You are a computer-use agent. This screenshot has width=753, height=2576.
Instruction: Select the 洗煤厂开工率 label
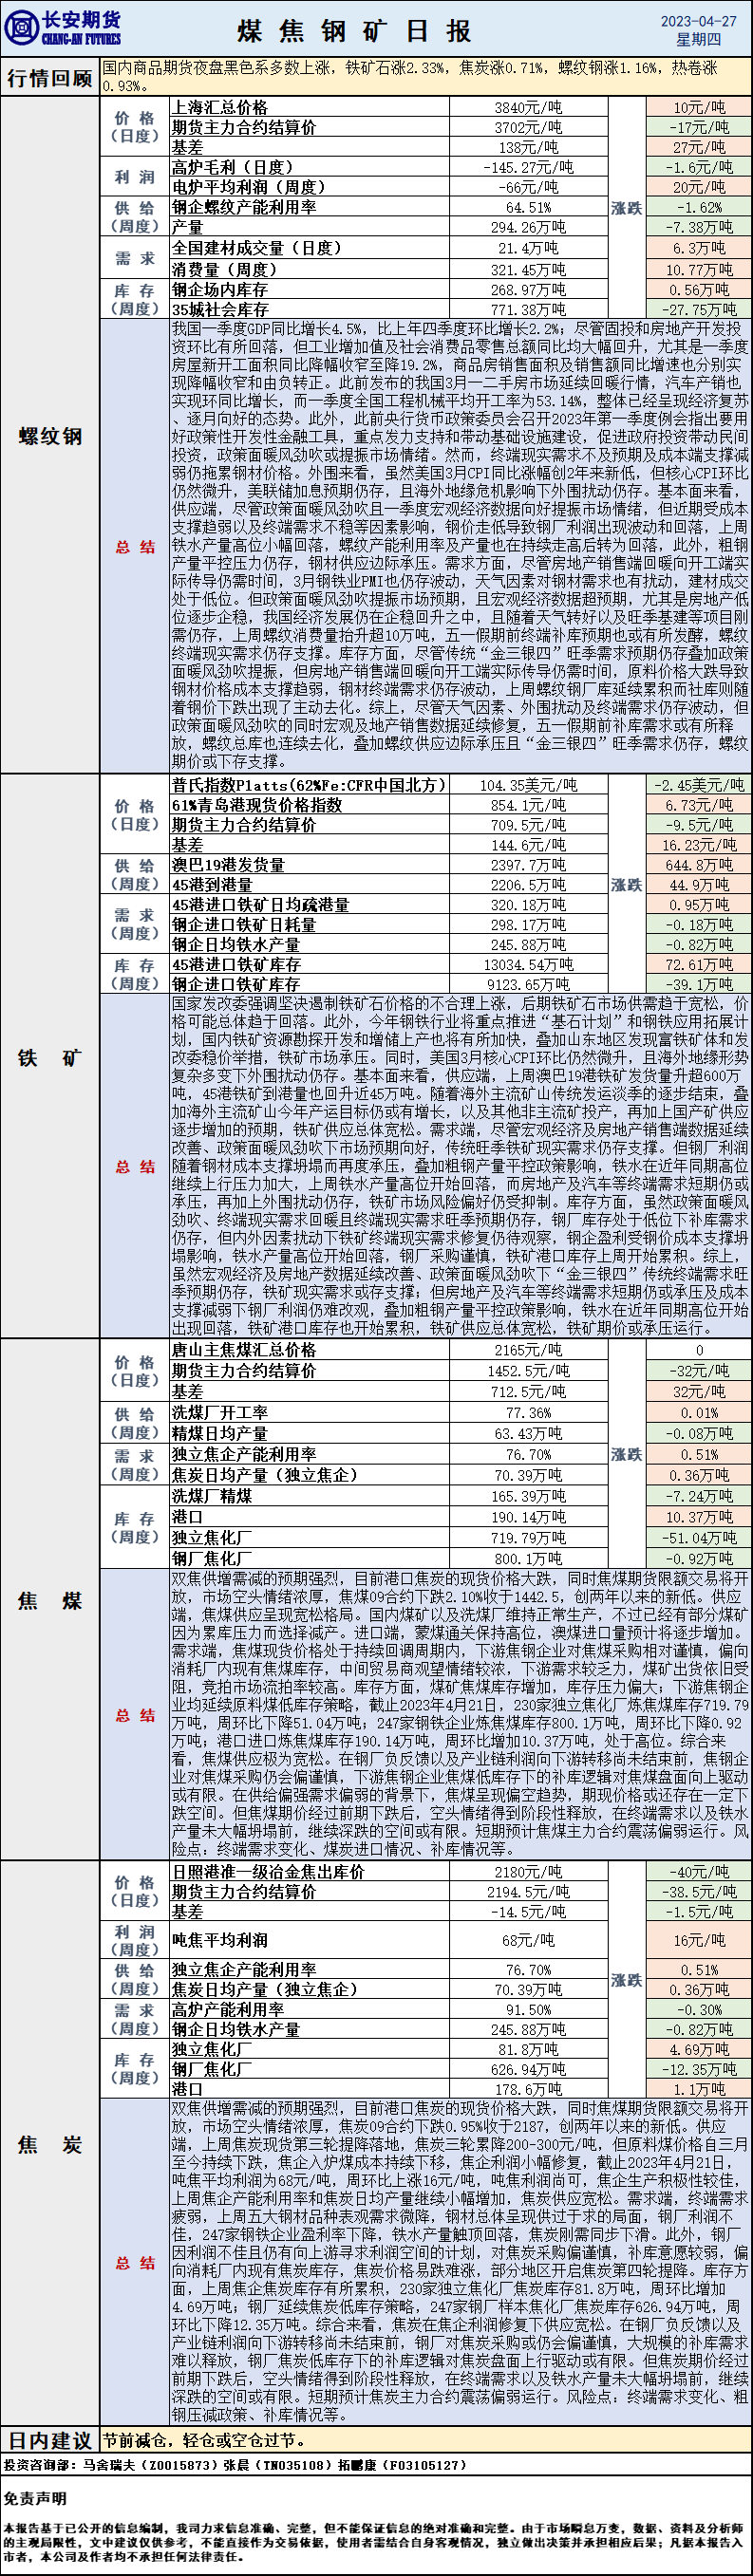point(220,1413)
